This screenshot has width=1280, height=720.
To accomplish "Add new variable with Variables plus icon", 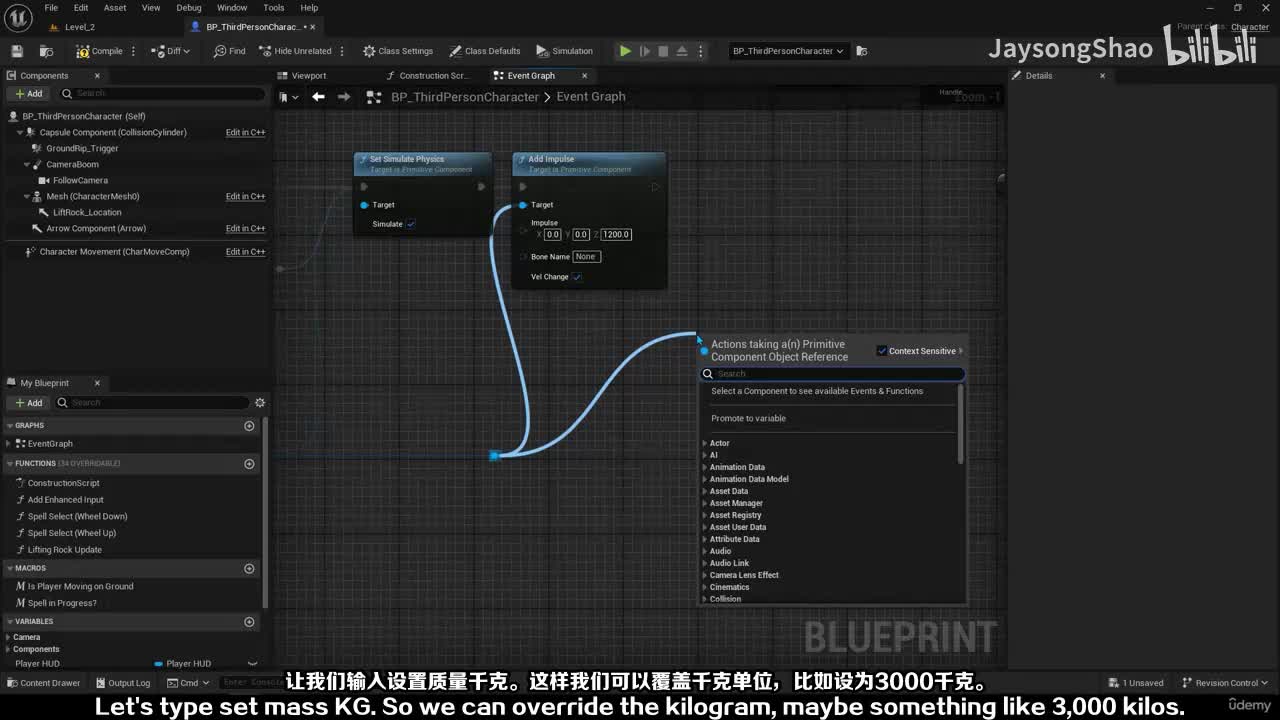I will (249, 622).
